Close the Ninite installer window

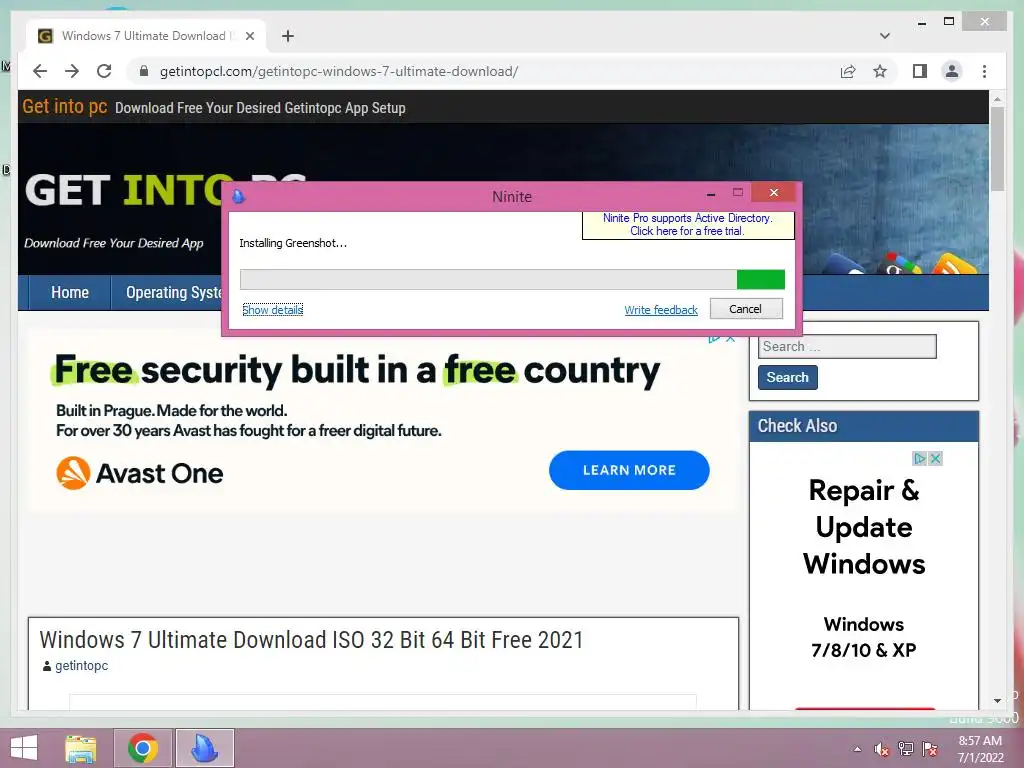tap(773, 193)
